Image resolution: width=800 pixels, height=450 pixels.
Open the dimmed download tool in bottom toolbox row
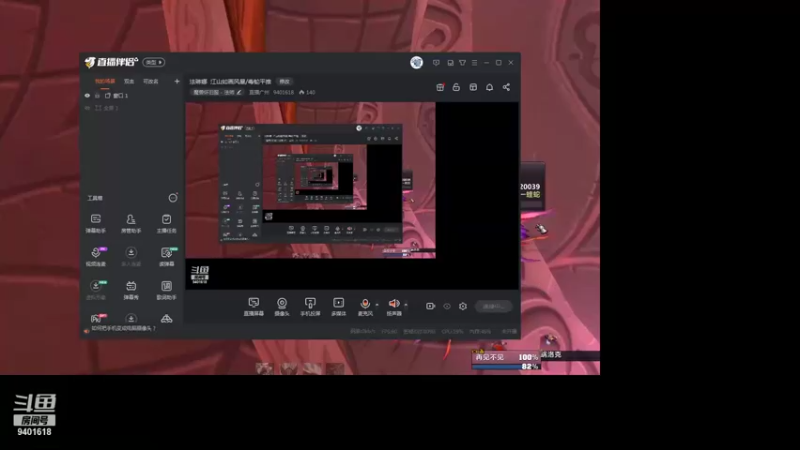(131, 318)
